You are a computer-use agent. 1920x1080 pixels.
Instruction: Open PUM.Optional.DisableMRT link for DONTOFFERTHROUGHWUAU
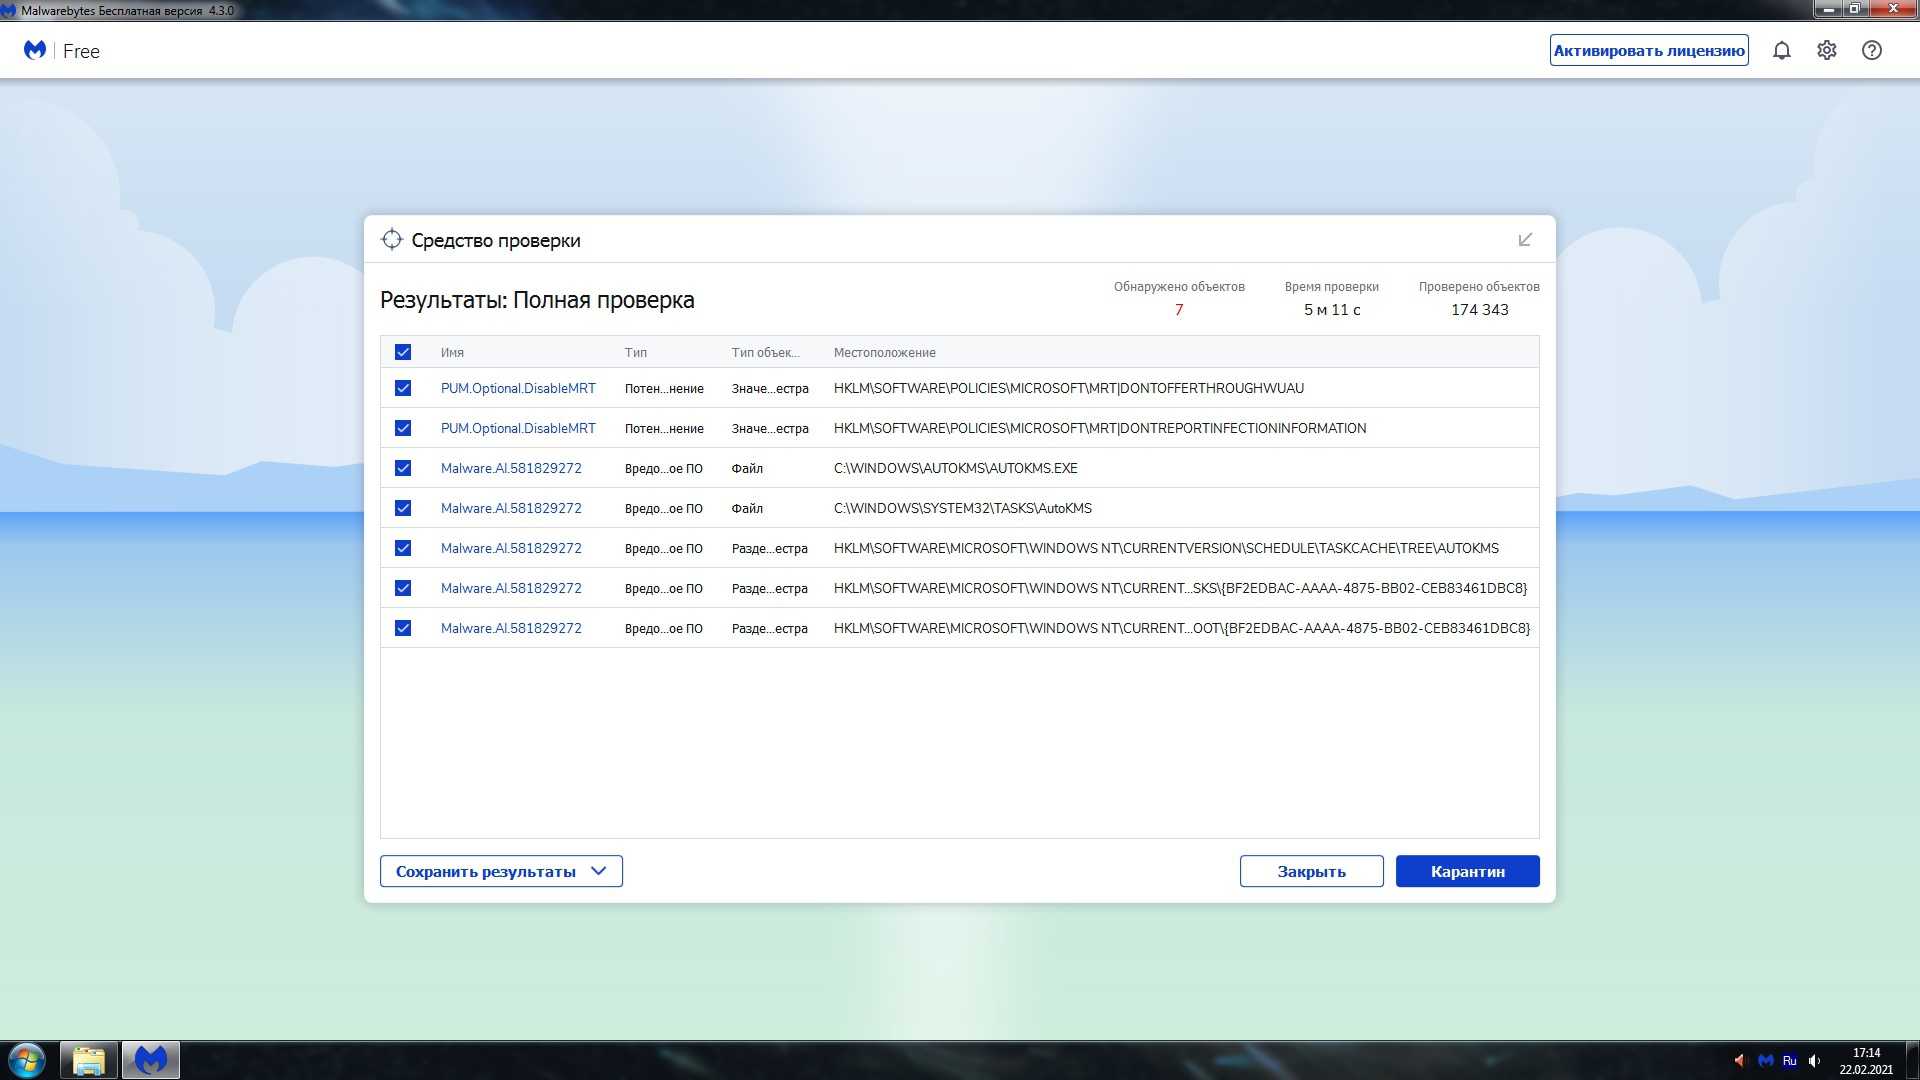coord(518,388)
